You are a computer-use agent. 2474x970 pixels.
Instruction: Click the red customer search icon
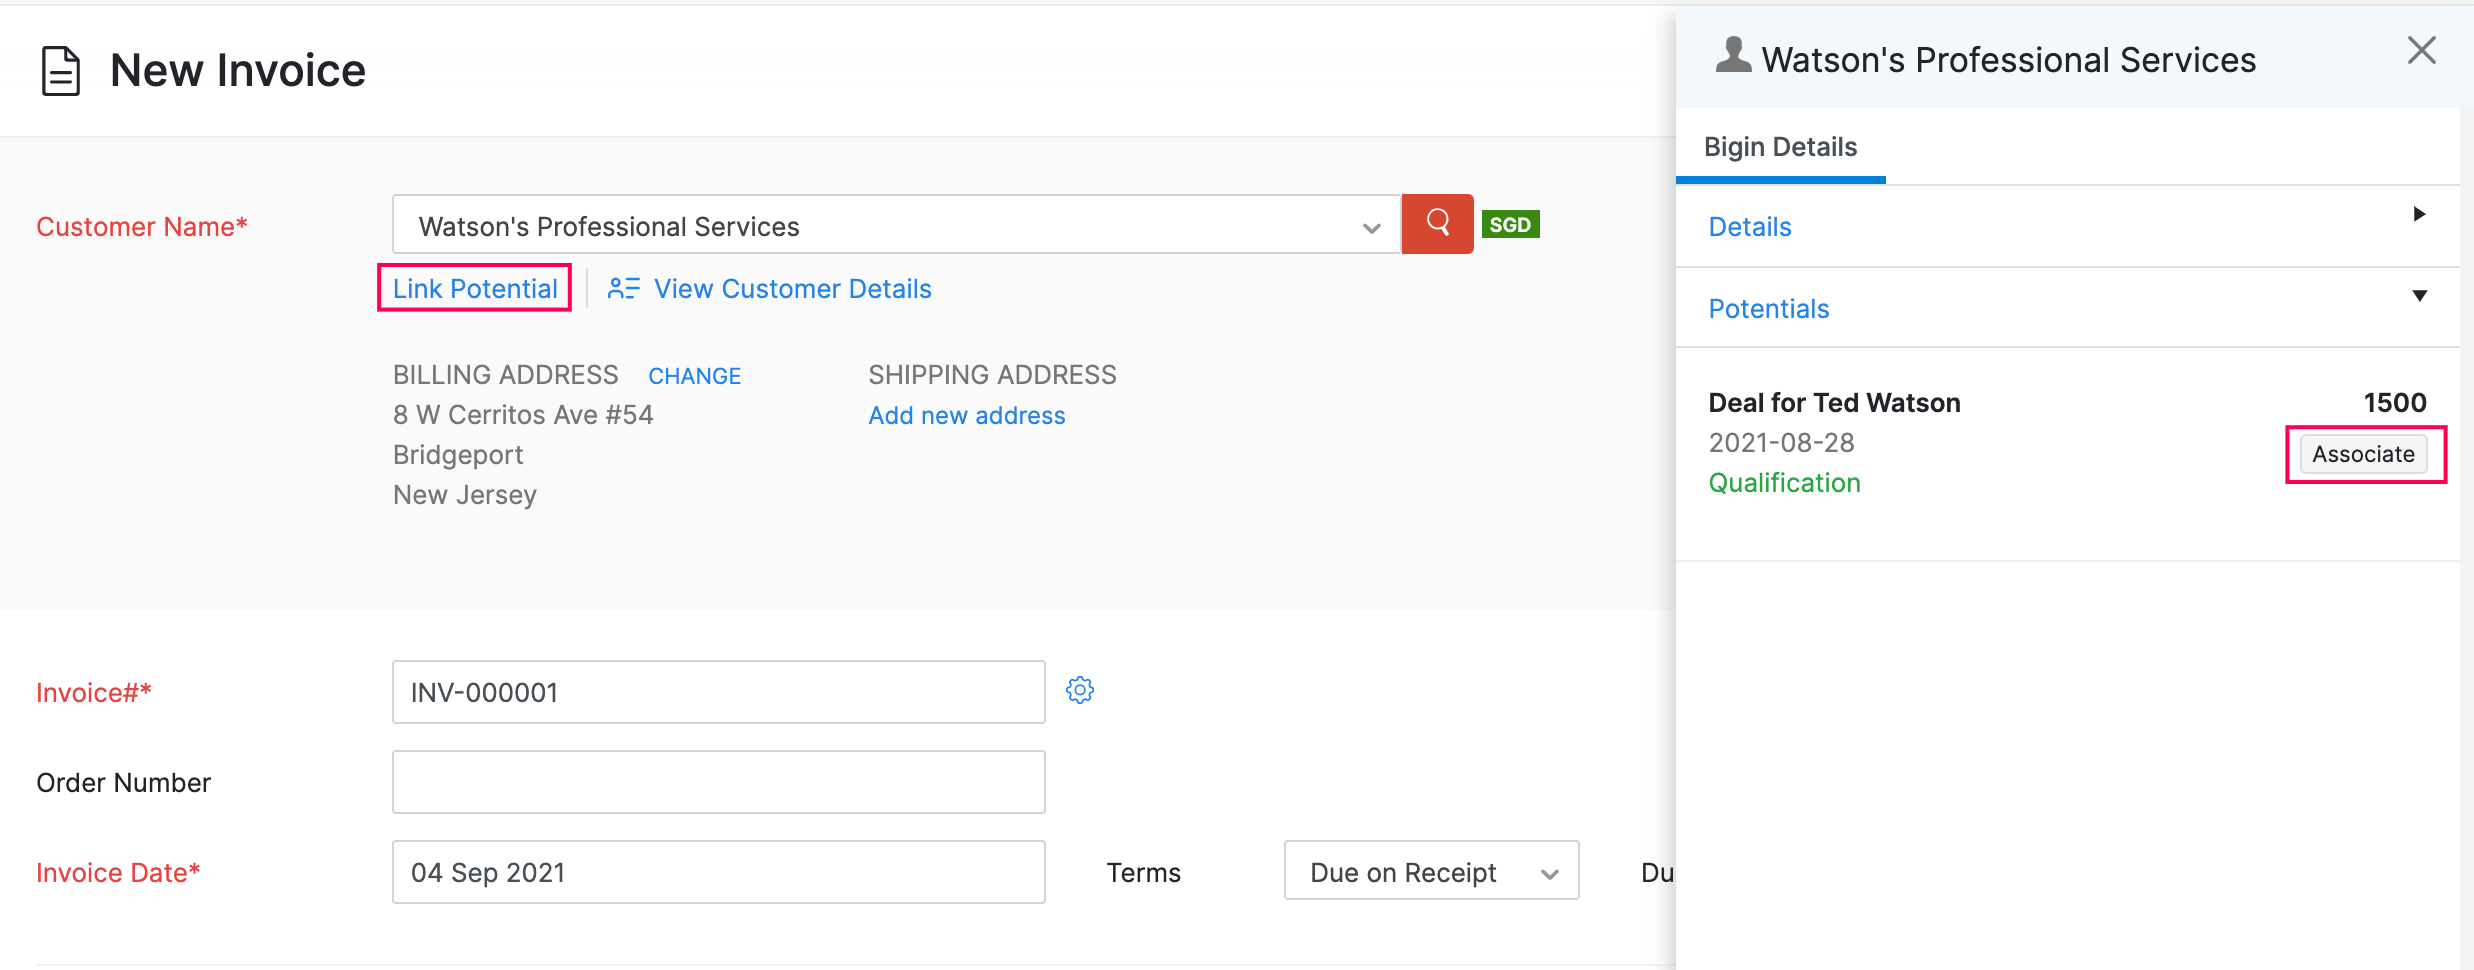(x=1437, y=223)
